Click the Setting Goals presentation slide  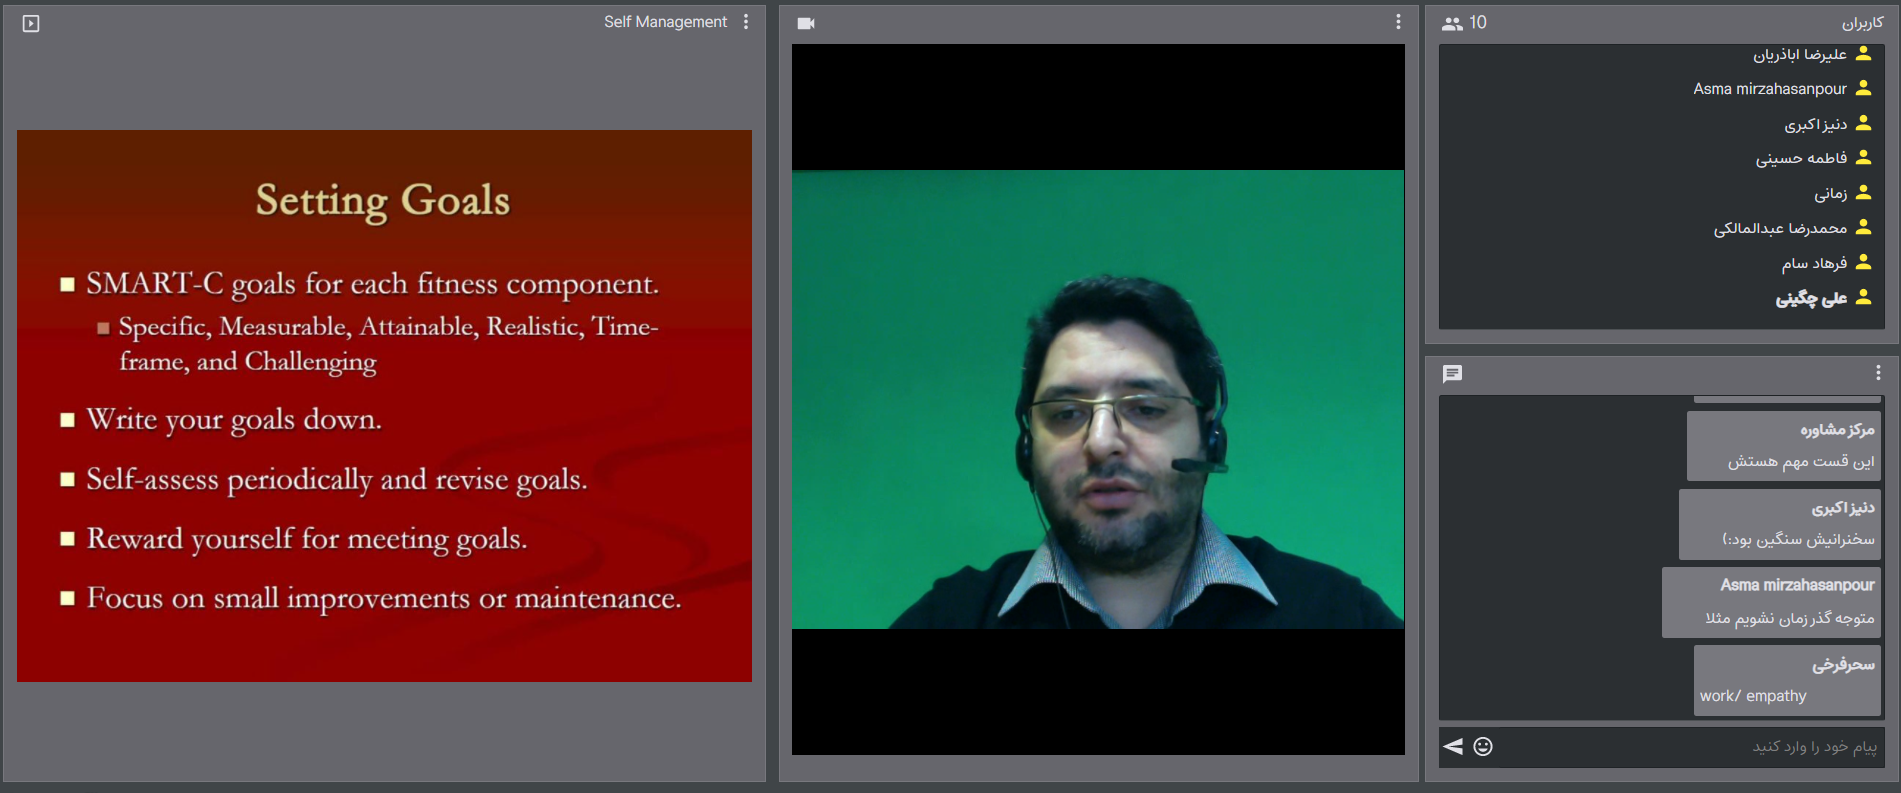pos(384,406)
